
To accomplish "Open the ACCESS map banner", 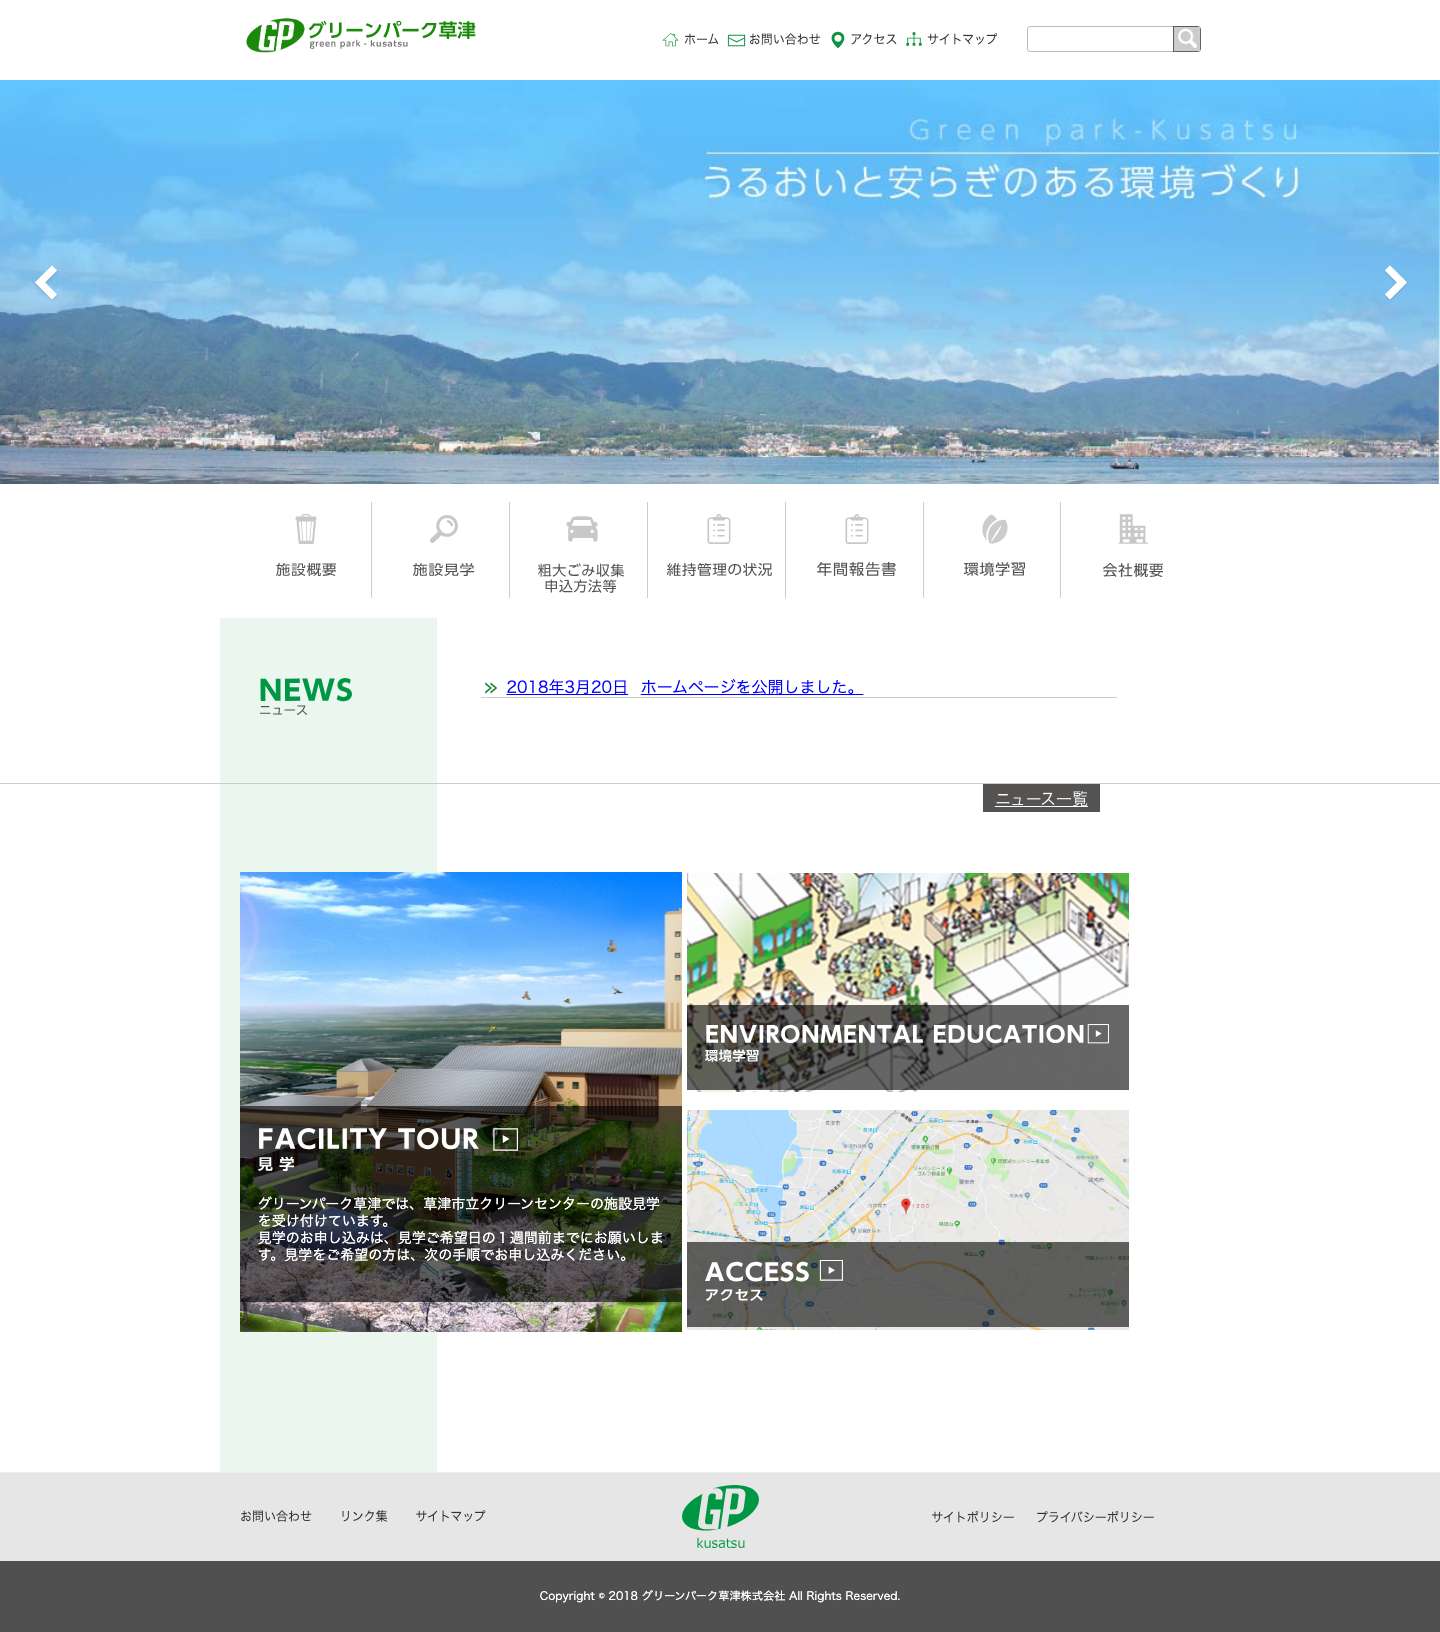I will pyautogui.click(x=908, y=1218).
